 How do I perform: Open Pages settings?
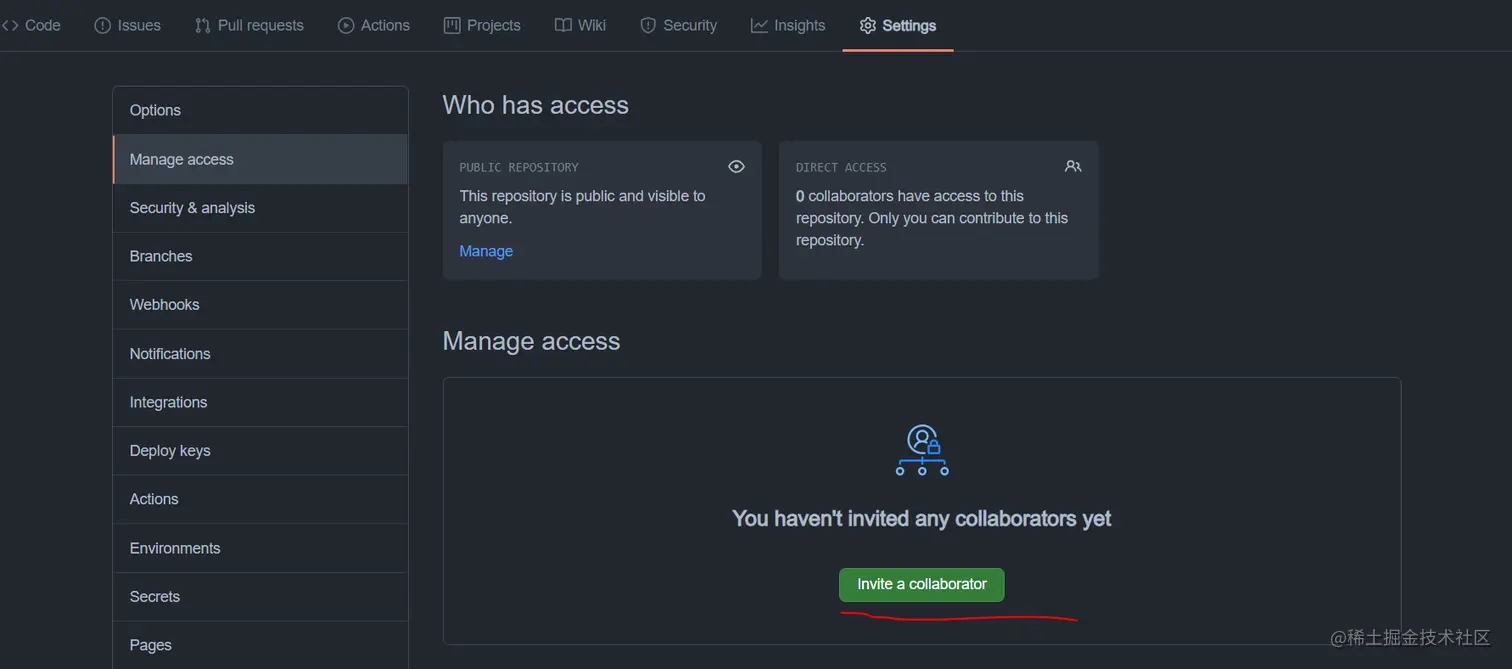(260, 645)
